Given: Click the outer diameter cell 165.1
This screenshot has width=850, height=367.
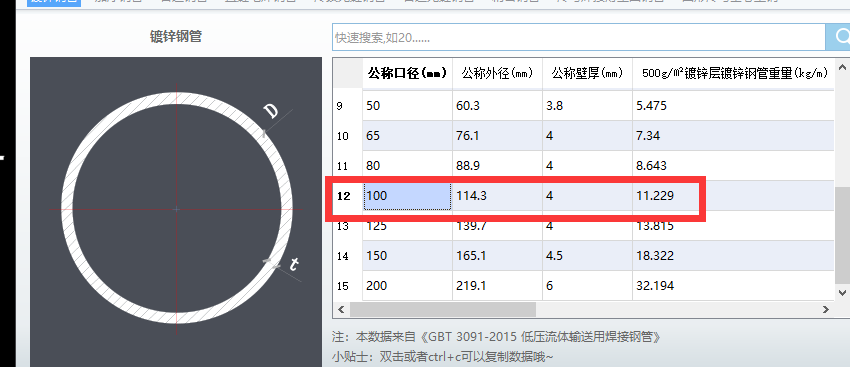Looking at the screenshot, I should click(x=497, y=255).
